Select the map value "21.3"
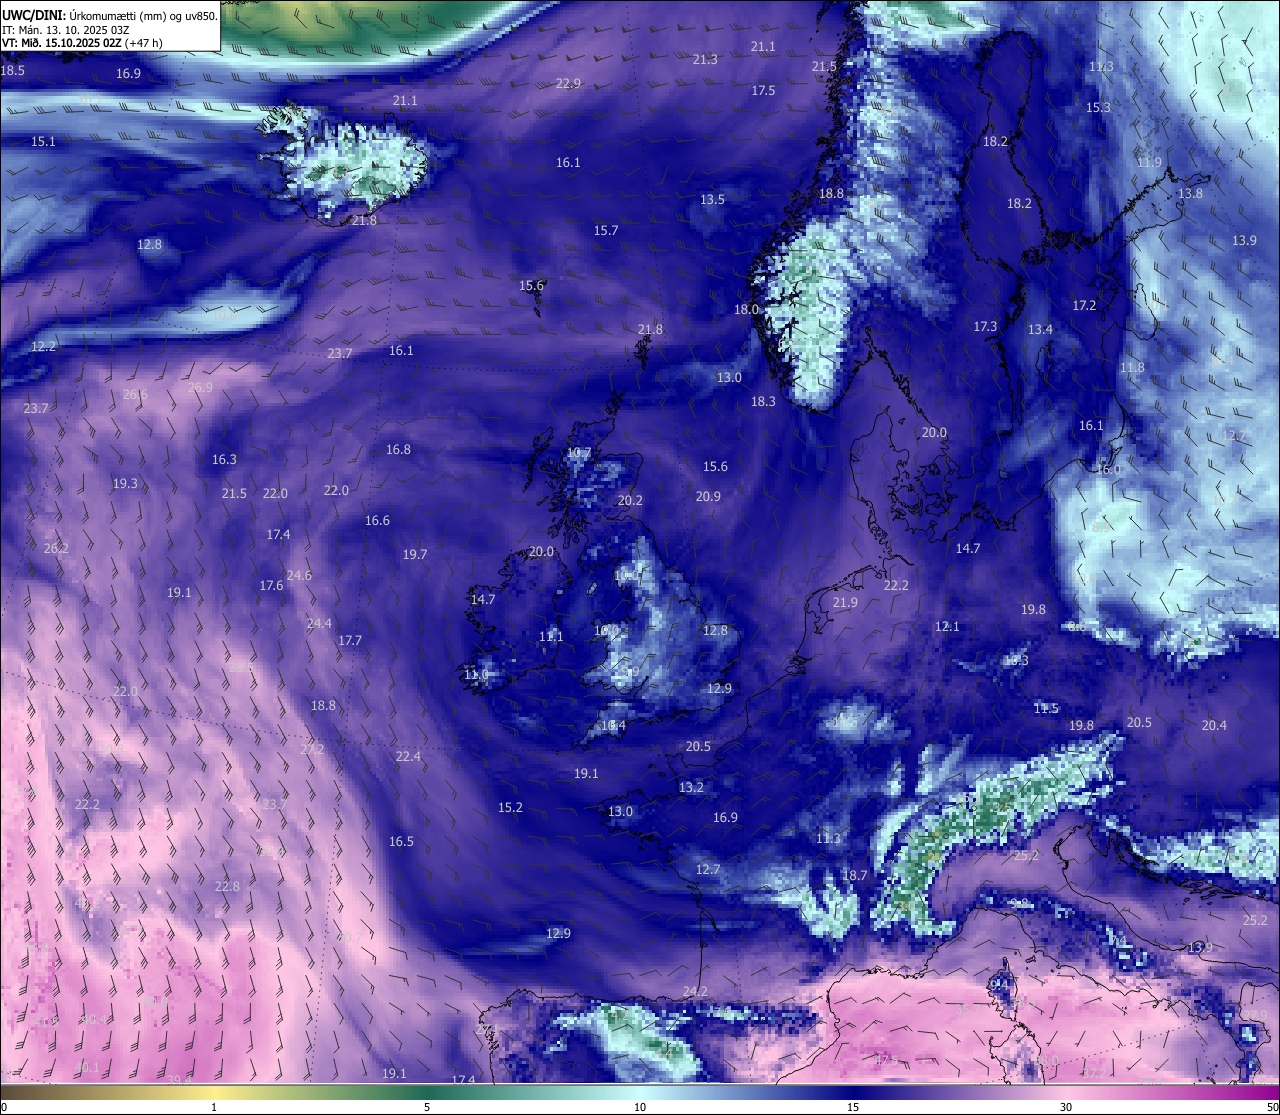1280x1115 pixels. 705,60
